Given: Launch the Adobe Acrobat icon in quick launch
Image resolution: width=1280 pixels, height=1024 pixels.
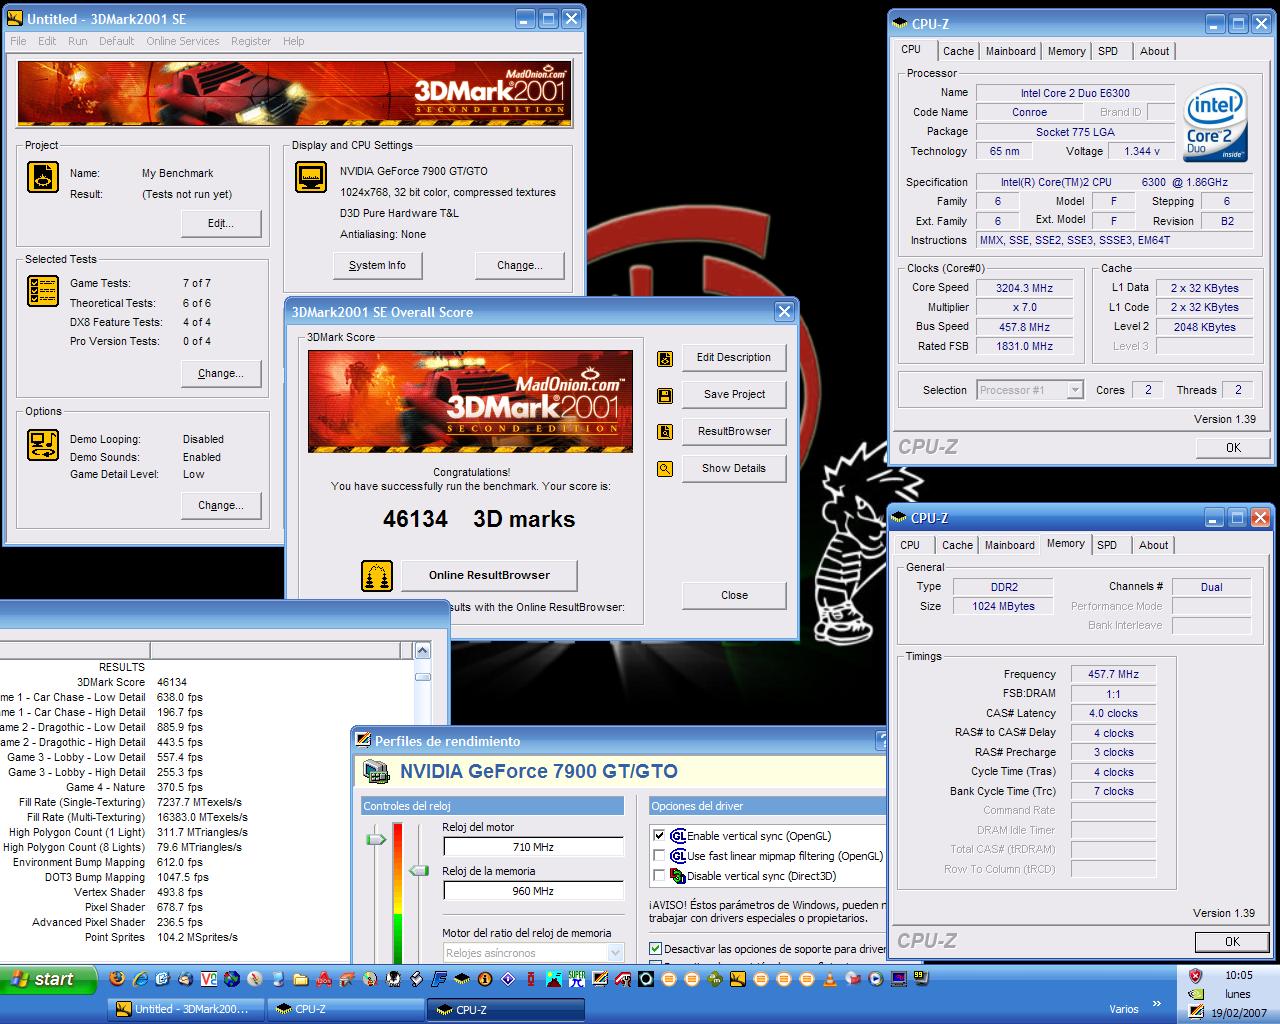Looking at the screenshot, I should 323,979.
